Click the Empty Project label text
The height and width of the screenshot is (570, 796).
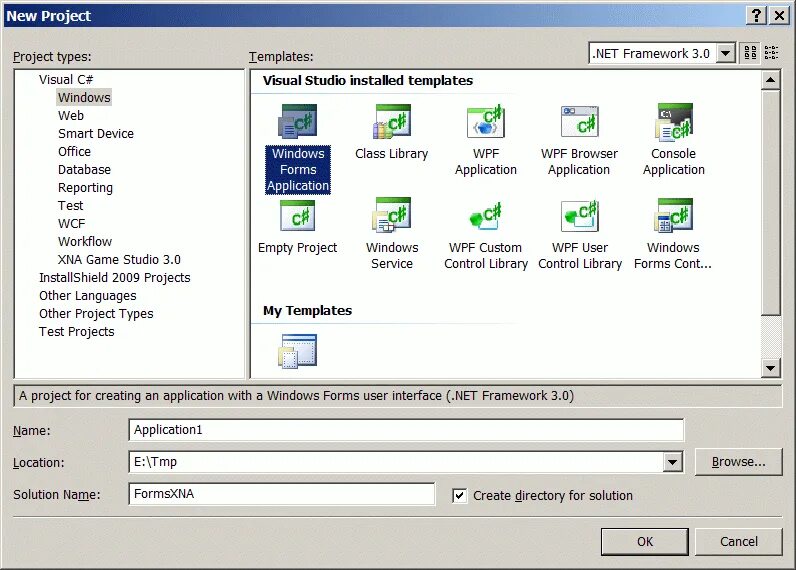click(x=297, y=248)
